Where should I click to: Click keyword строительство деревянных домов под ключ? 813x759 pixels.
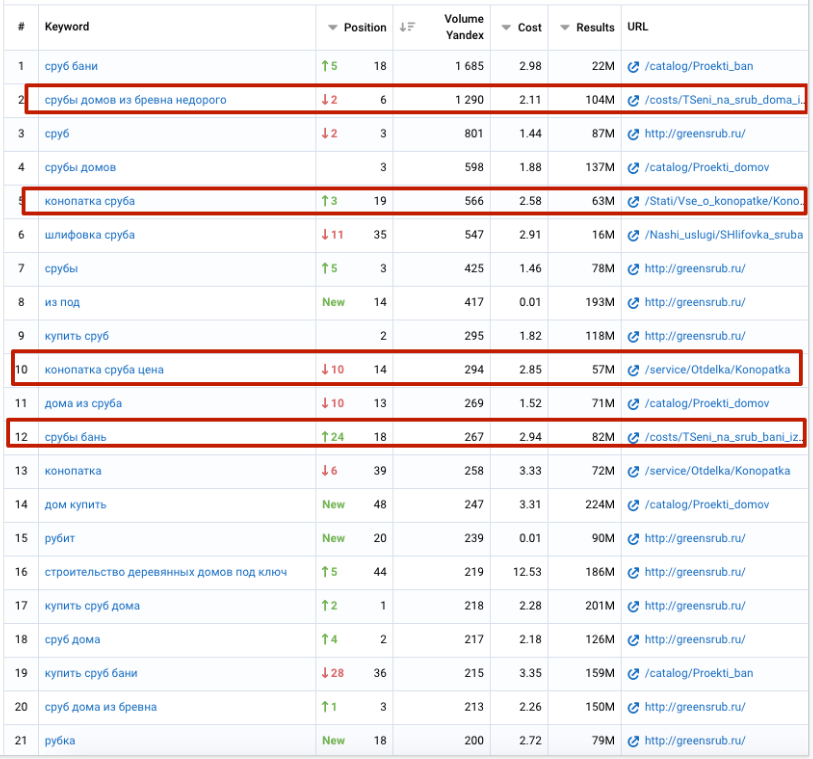165,572
